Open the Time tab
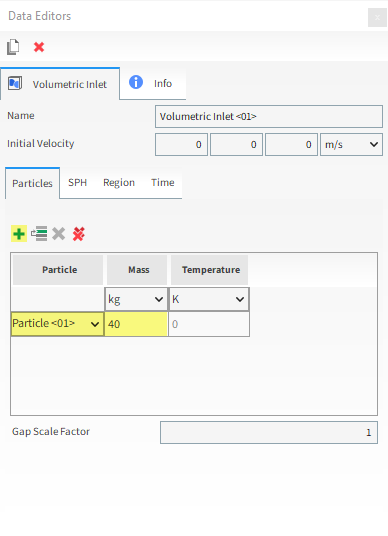388x536 pixels. 163,183
